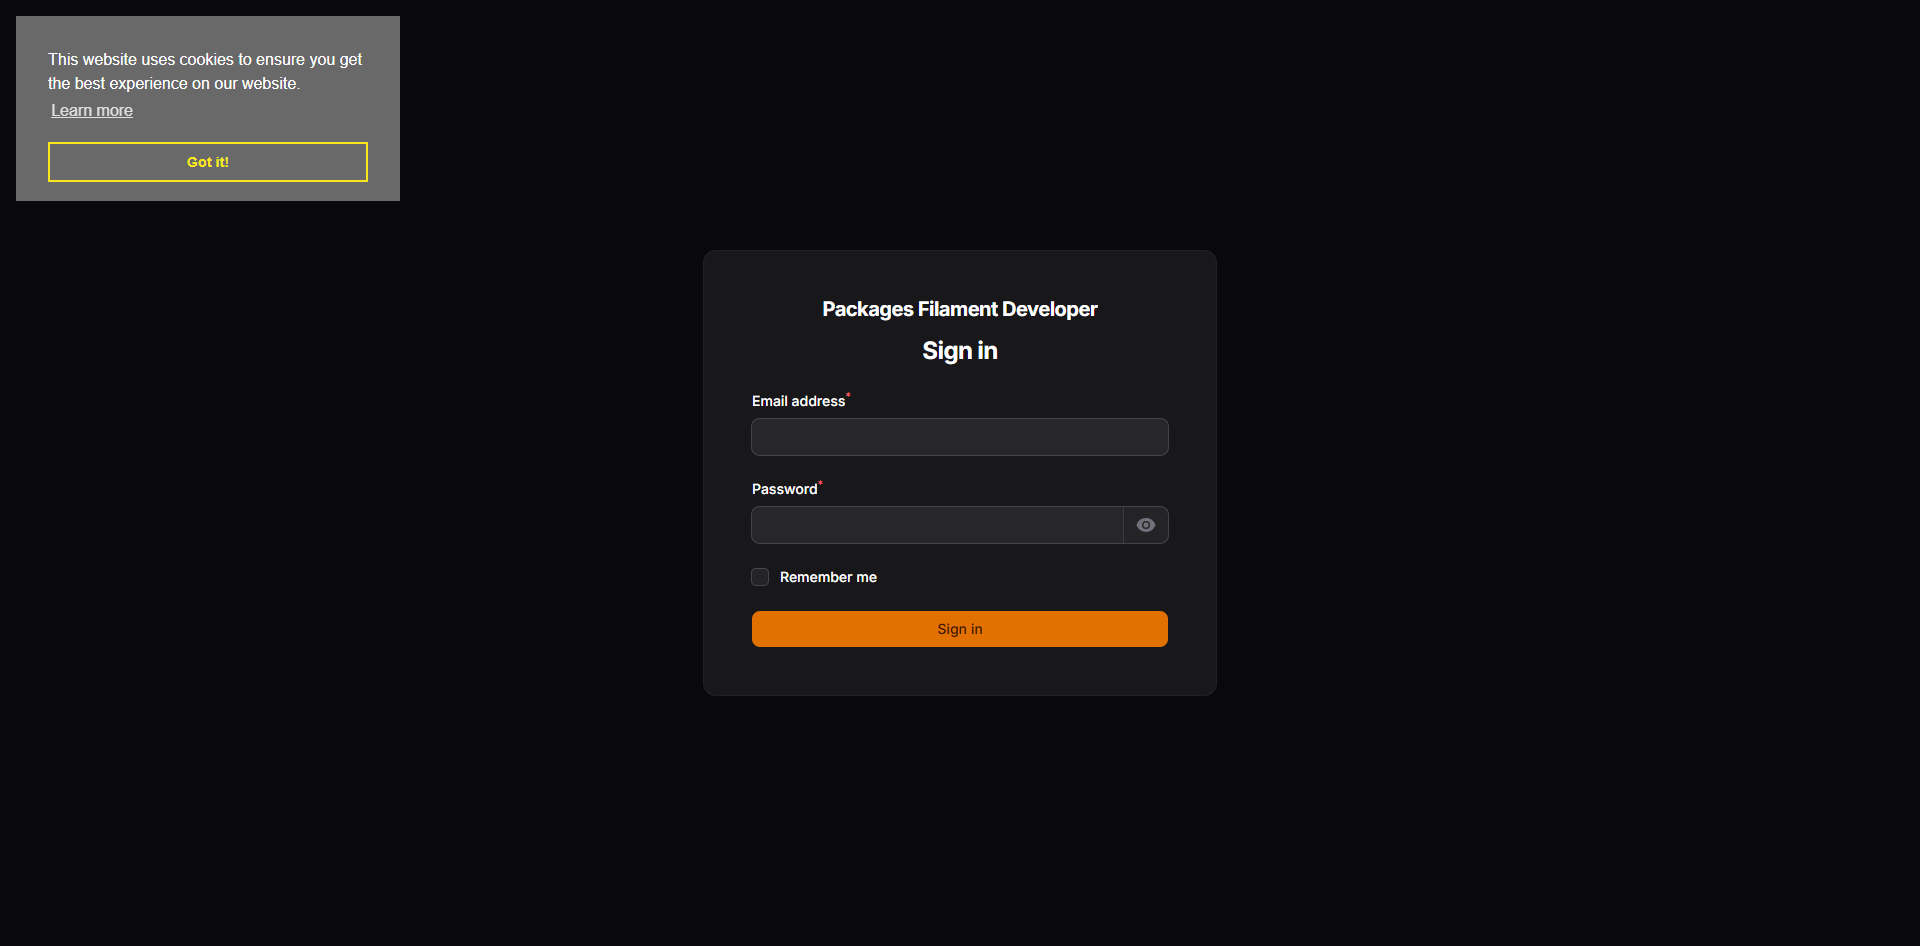Image resolution: width=1920 pixels, height=946 pixels.
Task: Reveal password with the eye icon
Action: pyautogui.click(x=1146, y=525)
